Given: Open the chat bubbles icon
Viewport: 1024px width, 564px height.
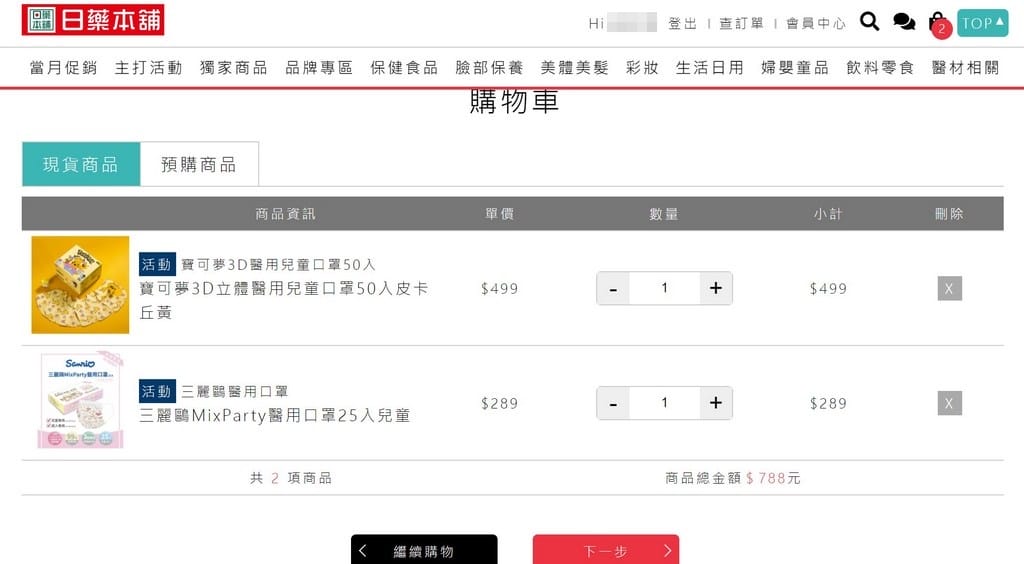Looking at the screenshot, I should click(x=904, y=22).
